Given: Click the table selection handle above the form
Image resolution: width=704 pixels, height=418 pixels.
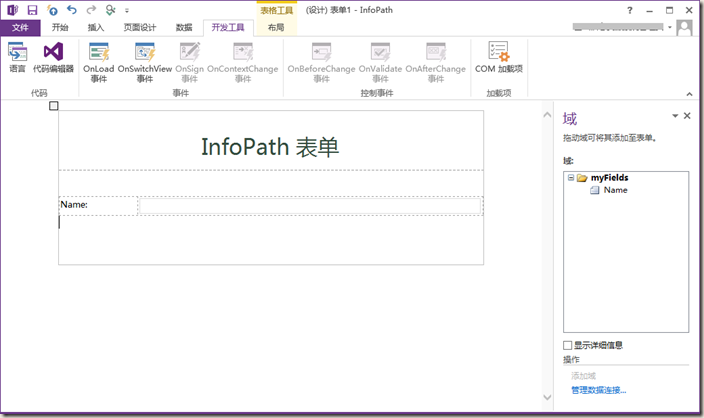Looking at the screenshot, I should pos(53,106).
